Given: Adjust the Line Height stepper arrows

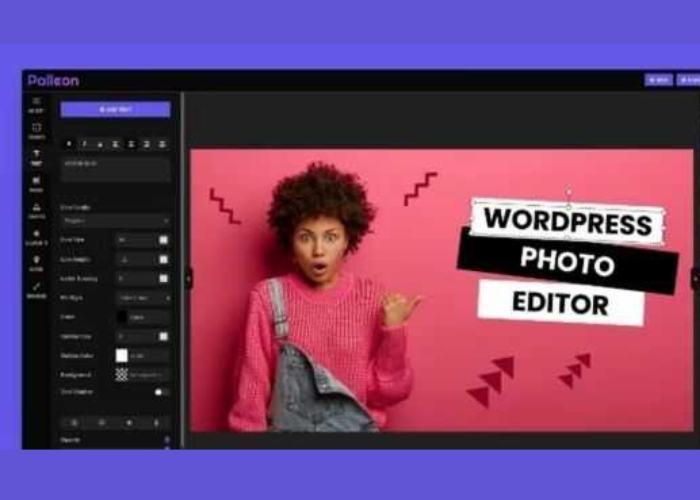Looking at the screenshot, I should 164,259.
